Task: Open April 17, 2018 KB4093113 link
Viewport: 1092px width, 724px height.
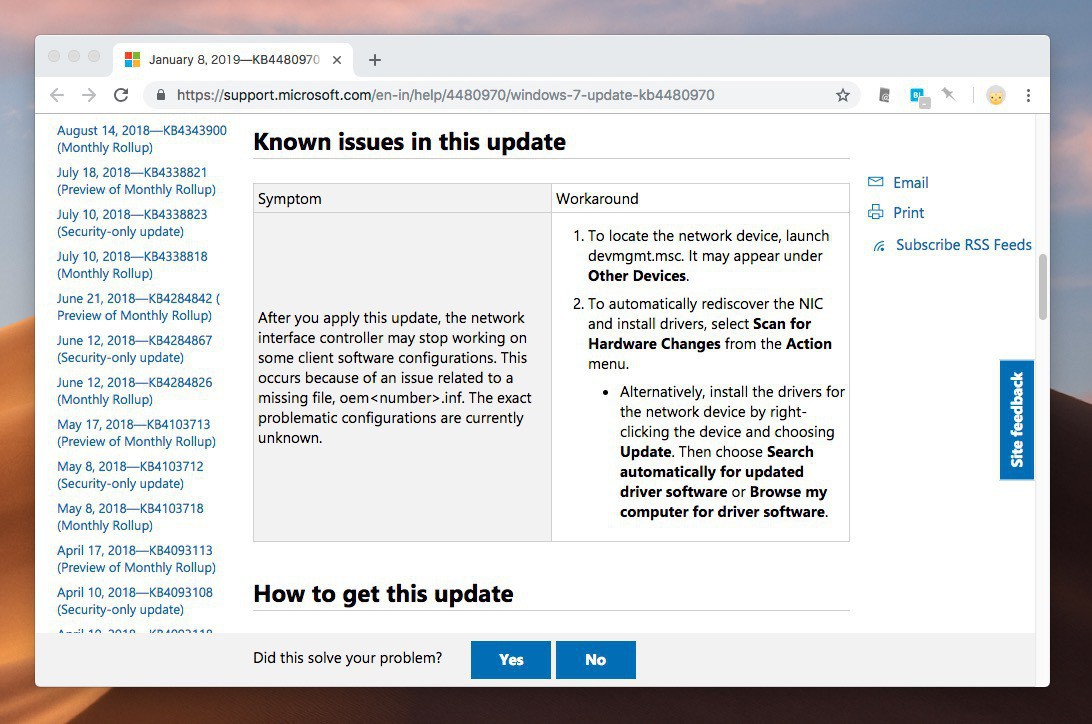Action: (136, 559)
